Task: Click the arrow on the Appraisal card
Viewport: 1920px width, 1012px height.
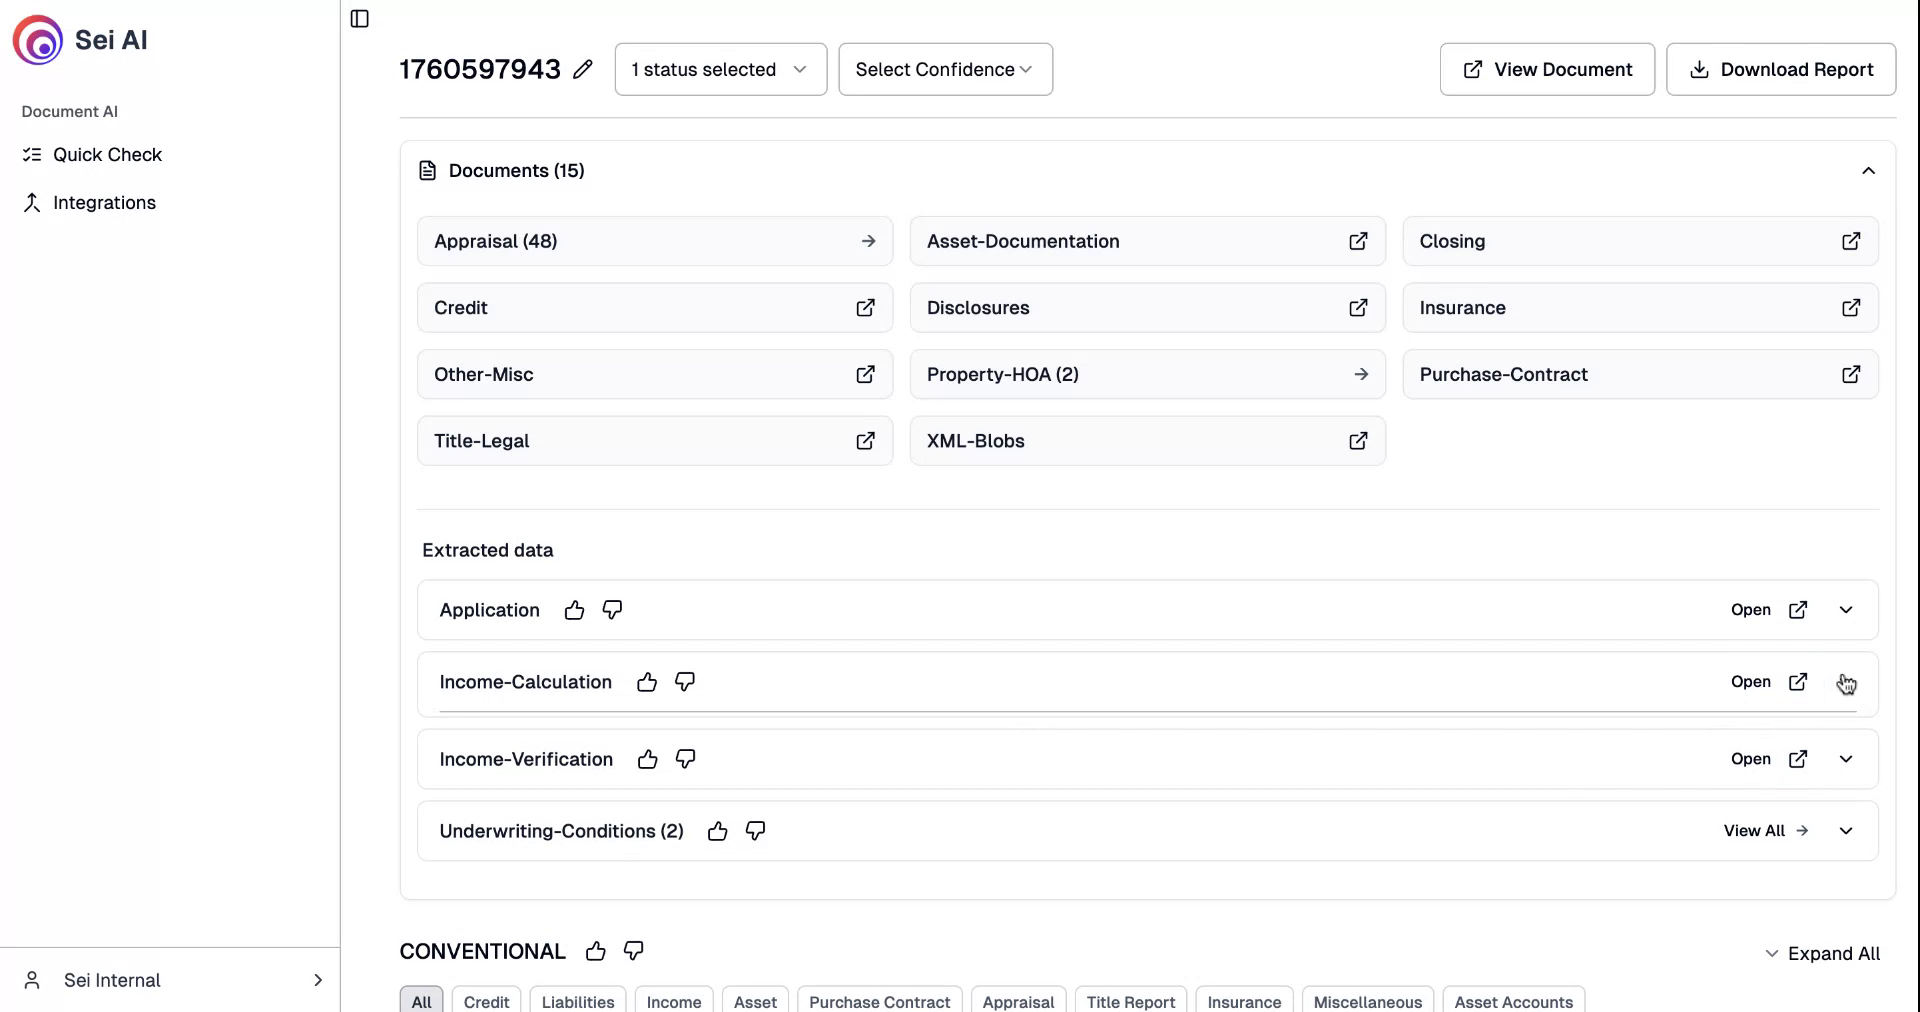Action: point(868,241)
